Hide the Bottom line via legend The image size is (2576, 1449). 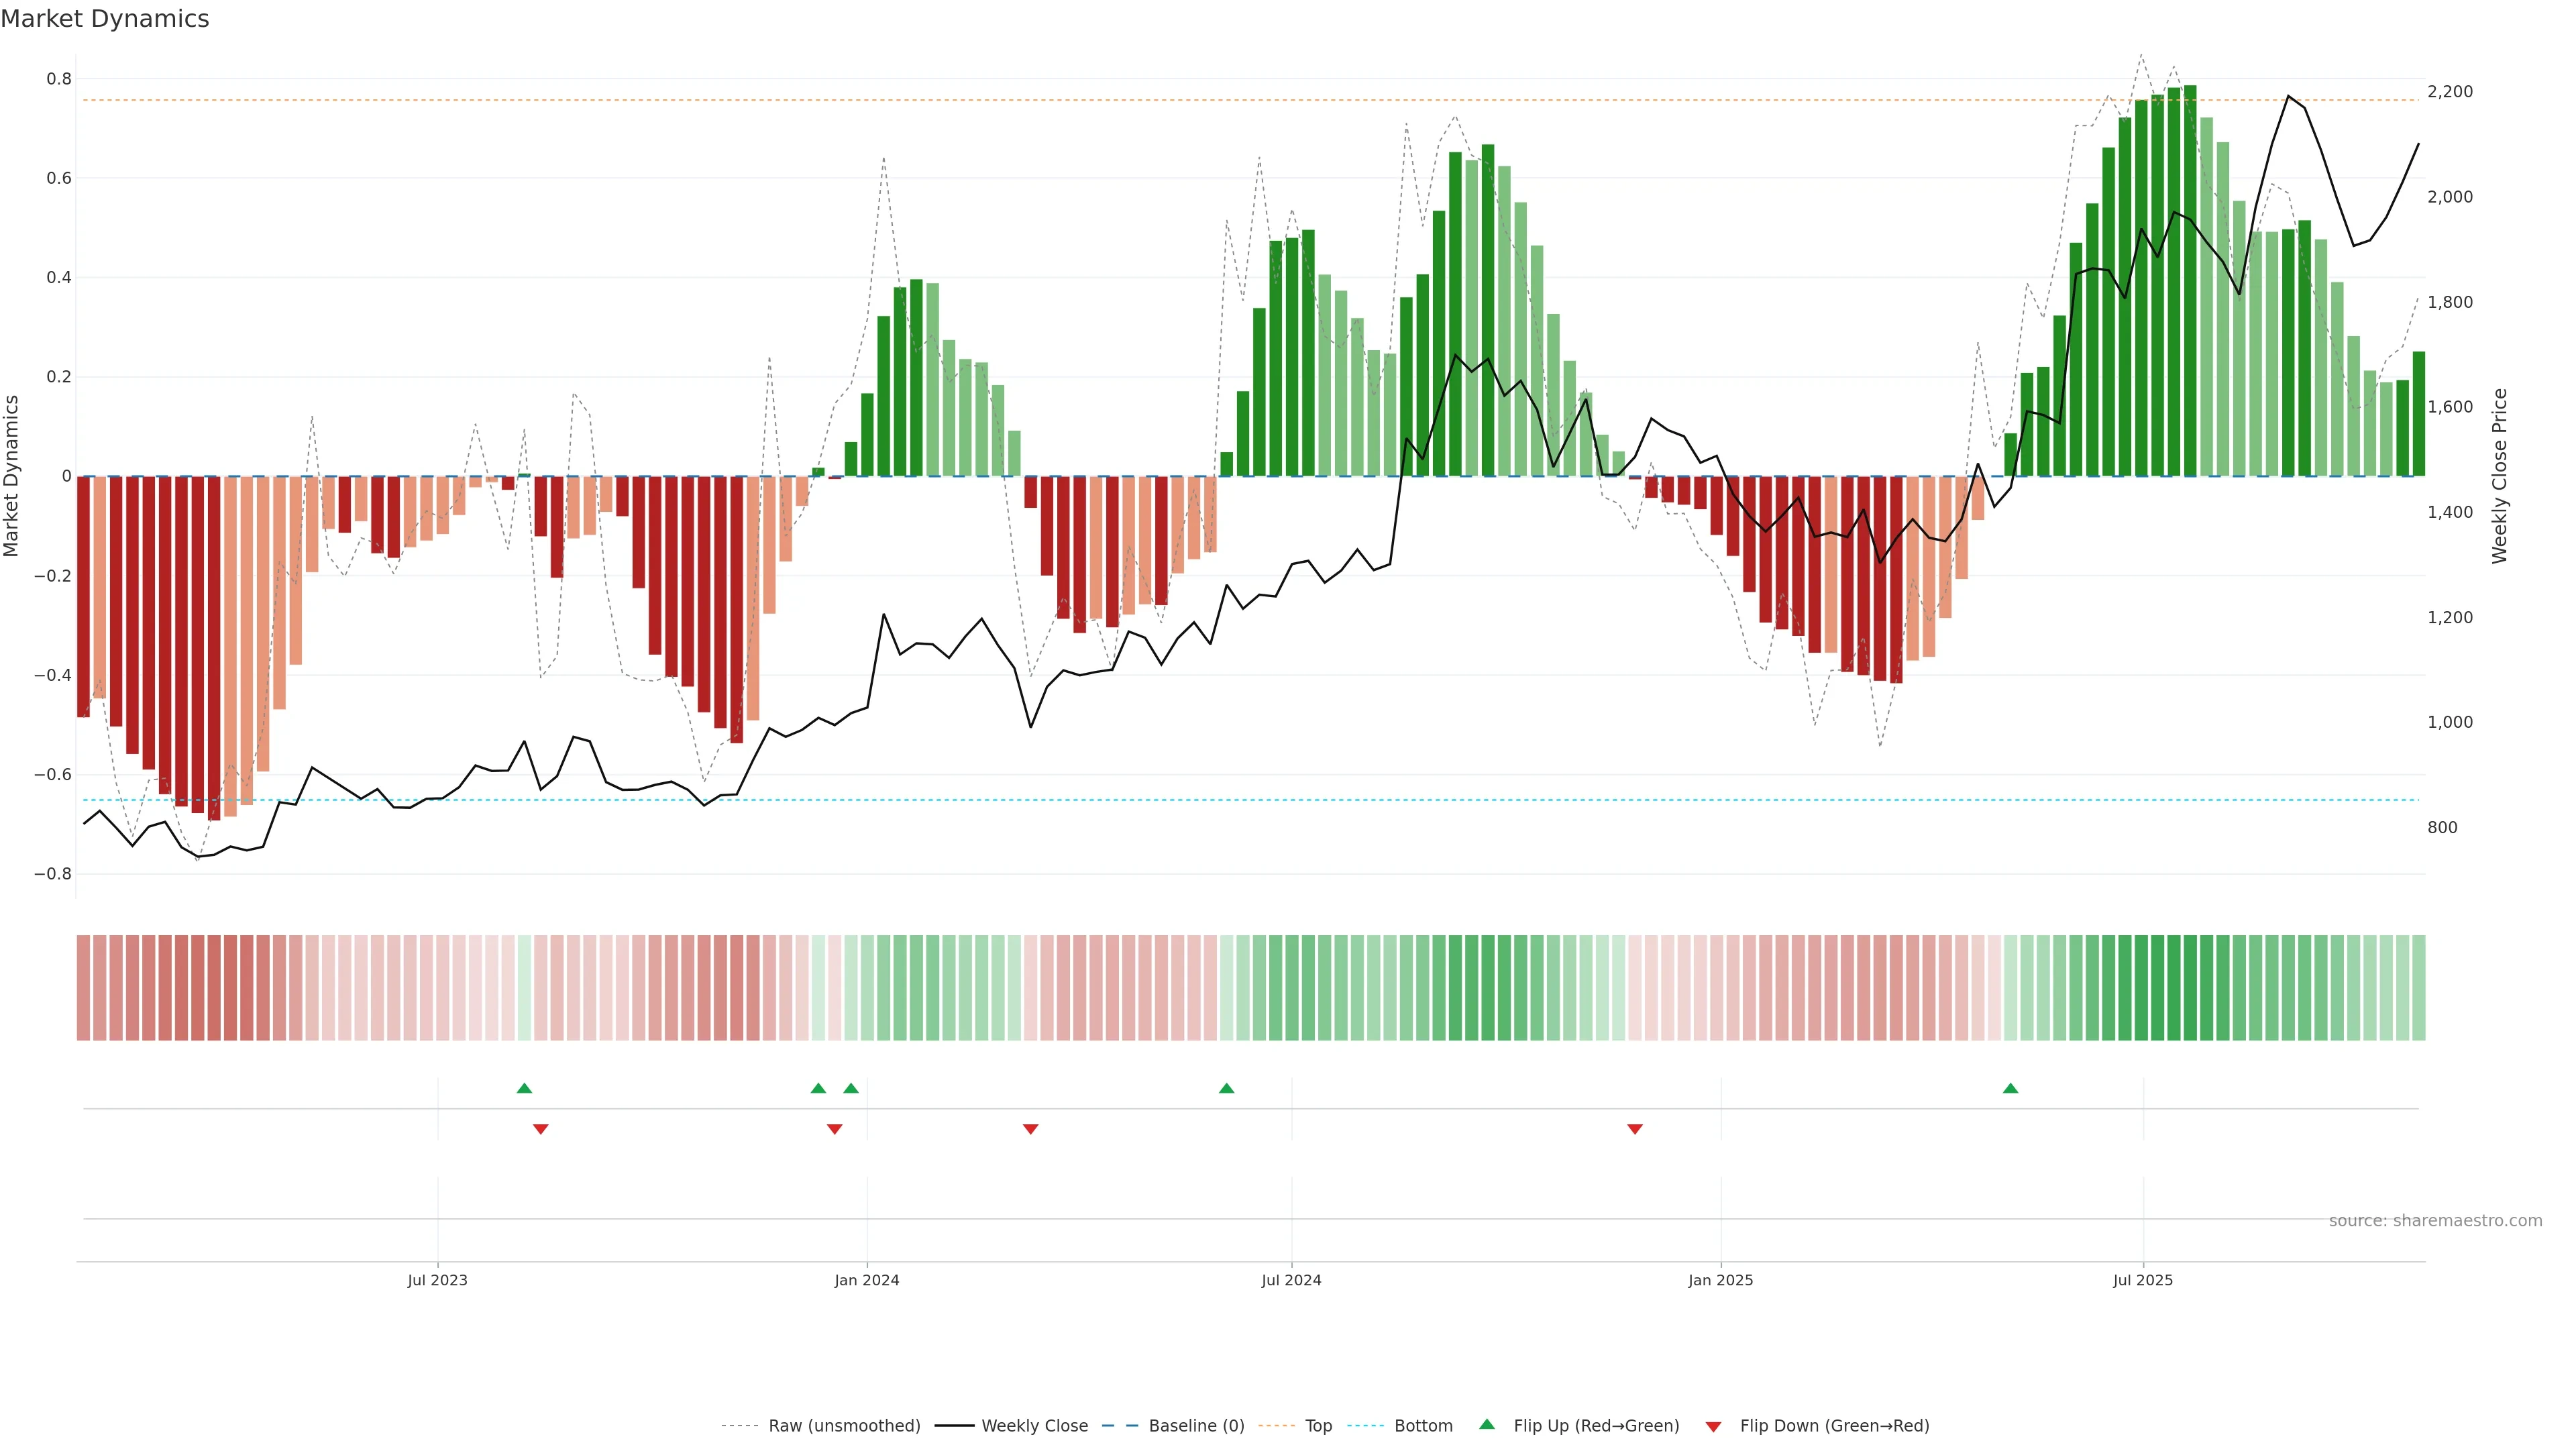1423,1426
